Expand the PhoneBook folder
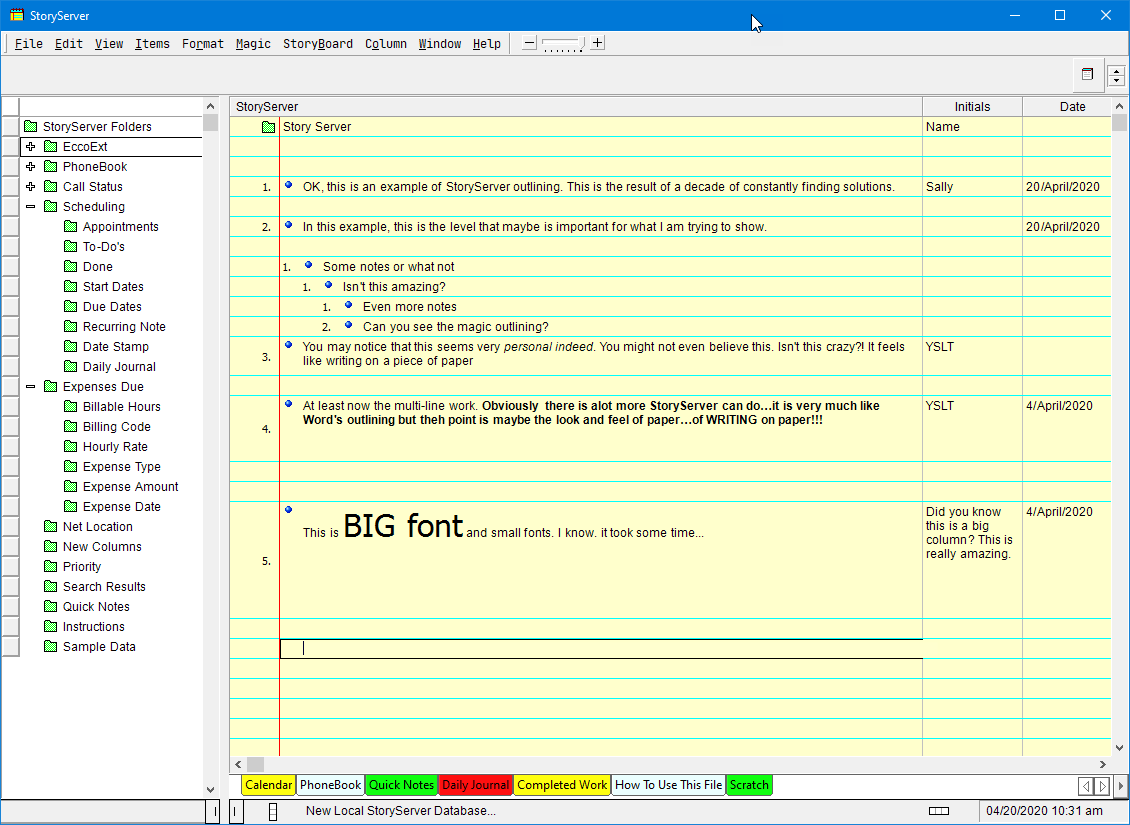Image resolution: width=1130 pixels, height=825 pixels. click(30, 166)
